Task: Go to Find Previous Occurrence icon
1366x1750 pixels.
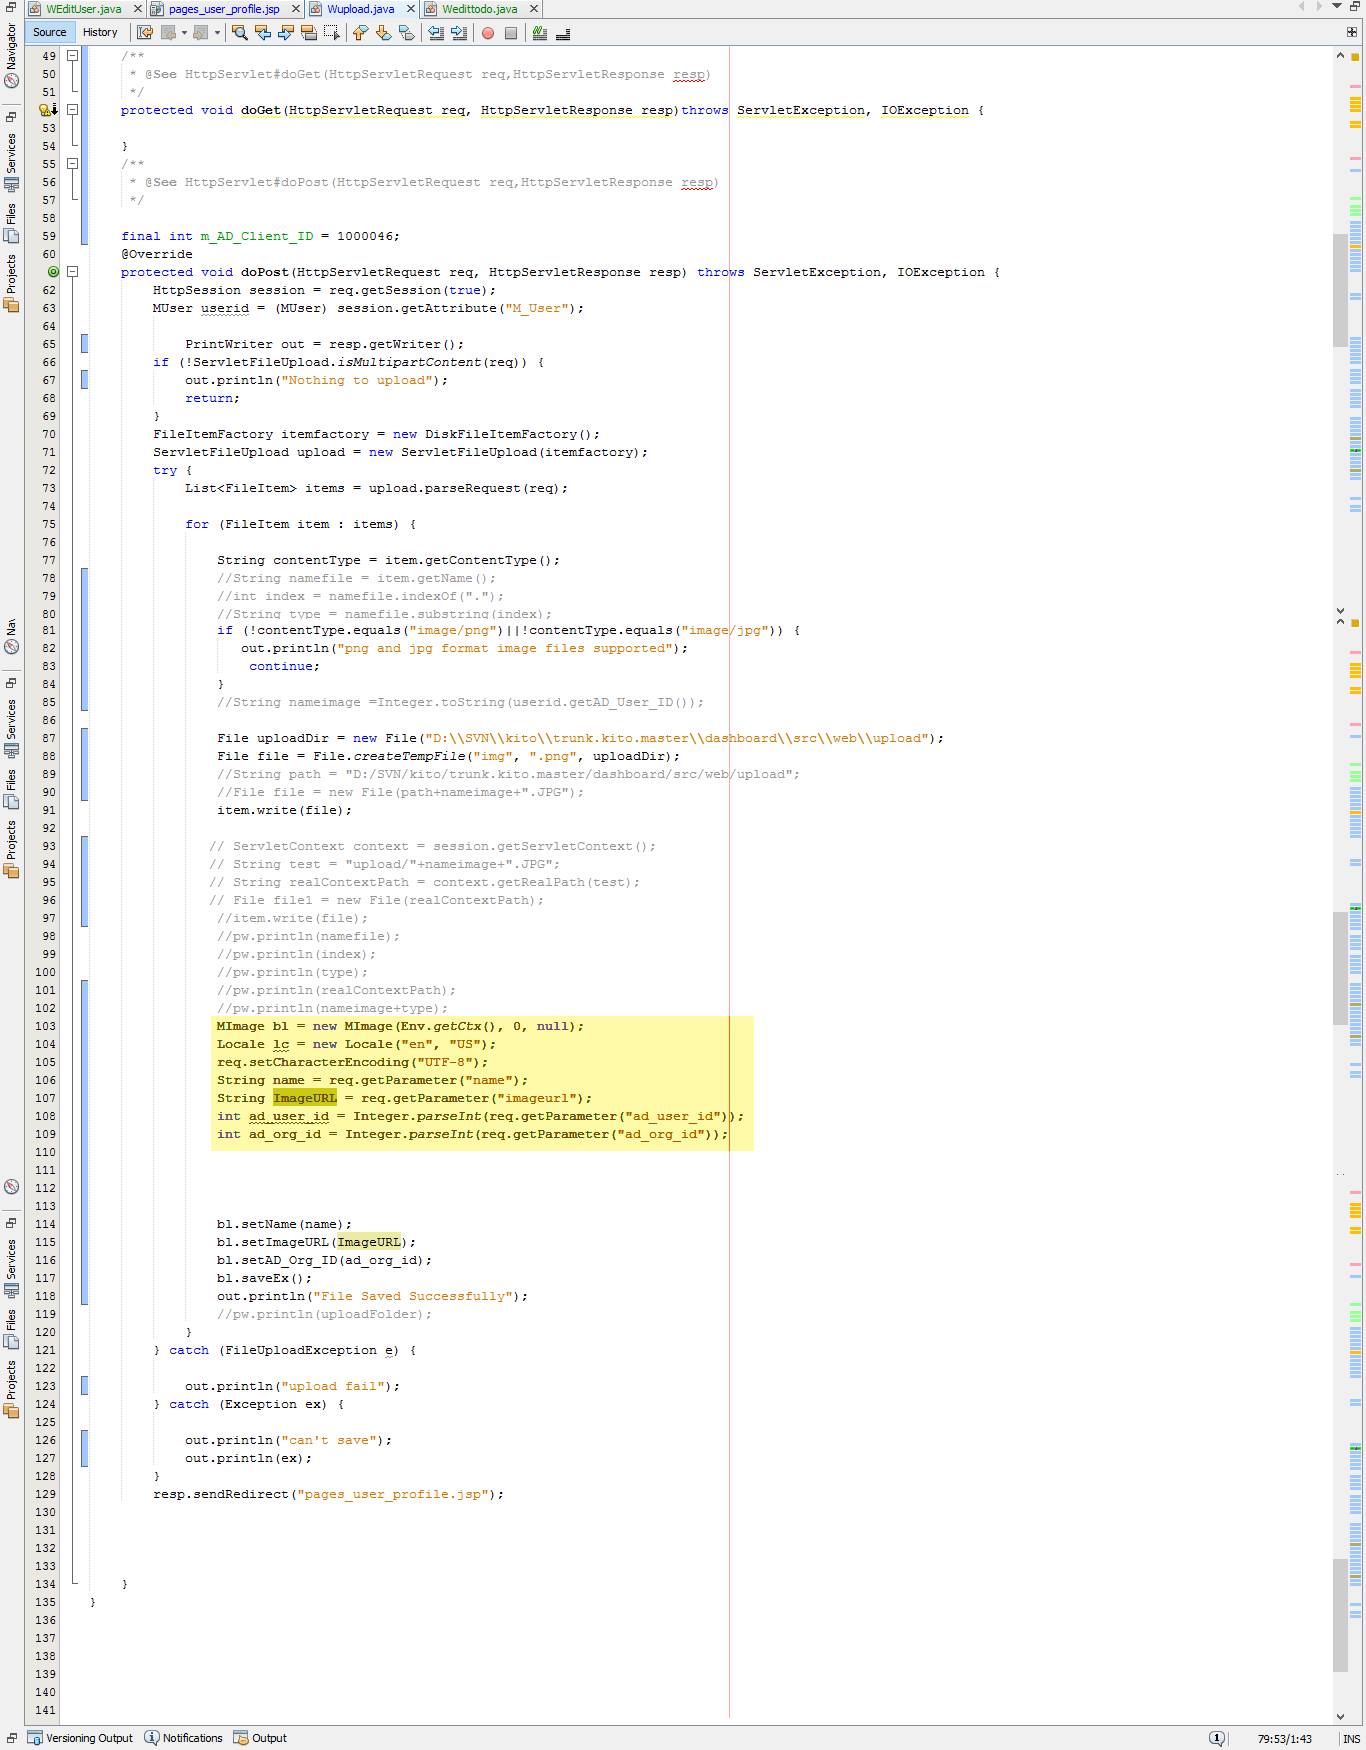Action: (263, 32)
